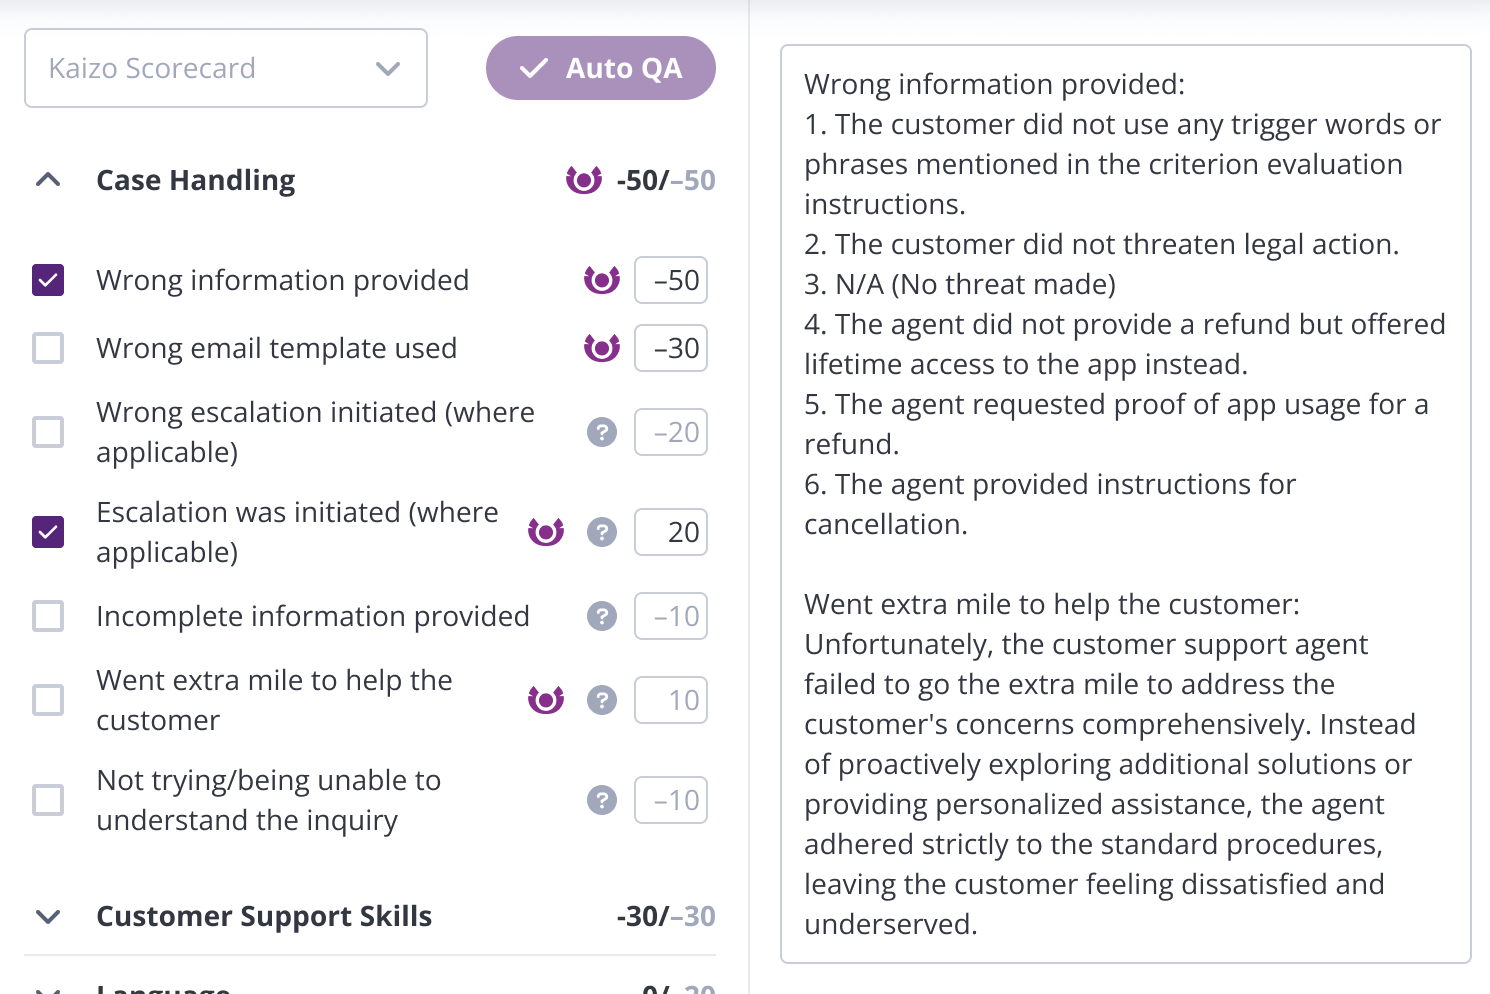Click Auto QA icon next to Escalation was initiated

point(546,532)
